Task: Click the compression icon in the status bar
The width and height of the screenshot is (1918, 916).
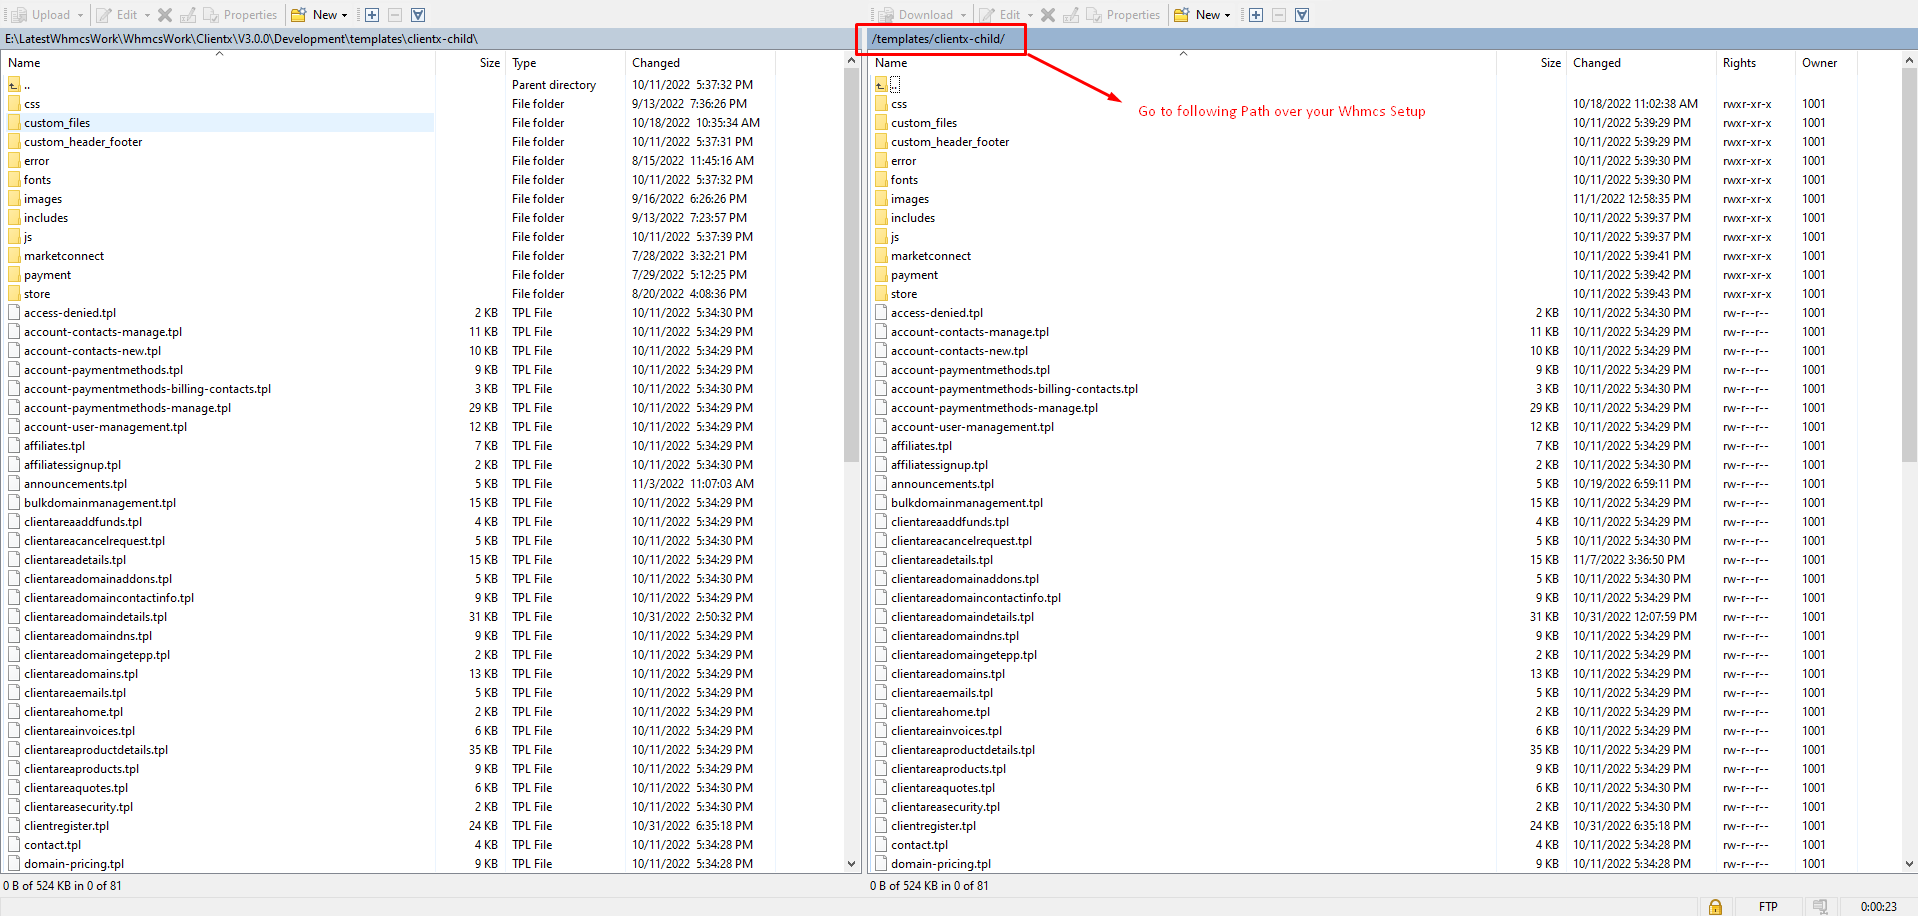Action: 1820,906
